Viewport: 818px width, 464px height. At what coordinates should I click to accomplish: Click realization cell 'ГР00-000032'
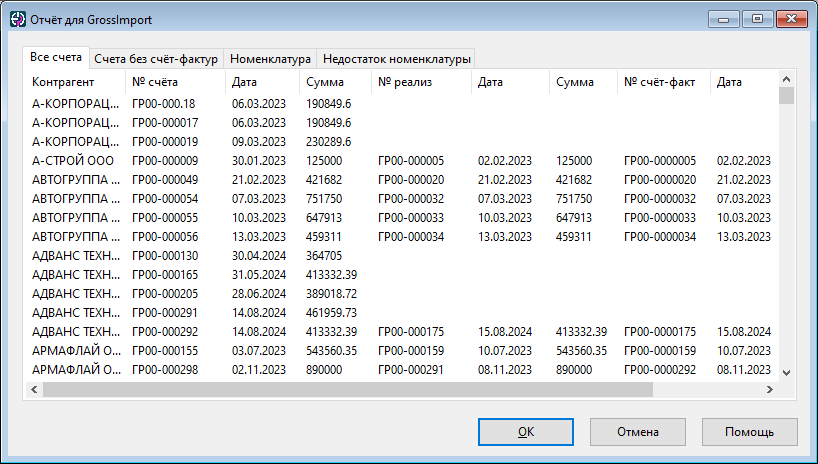(x=411, y=199)
